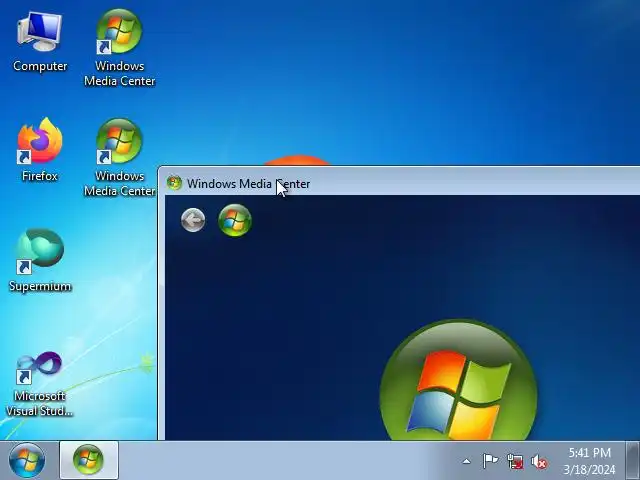Click the green Media Center home button
This screenshot has height=480, width=640.
235,220
